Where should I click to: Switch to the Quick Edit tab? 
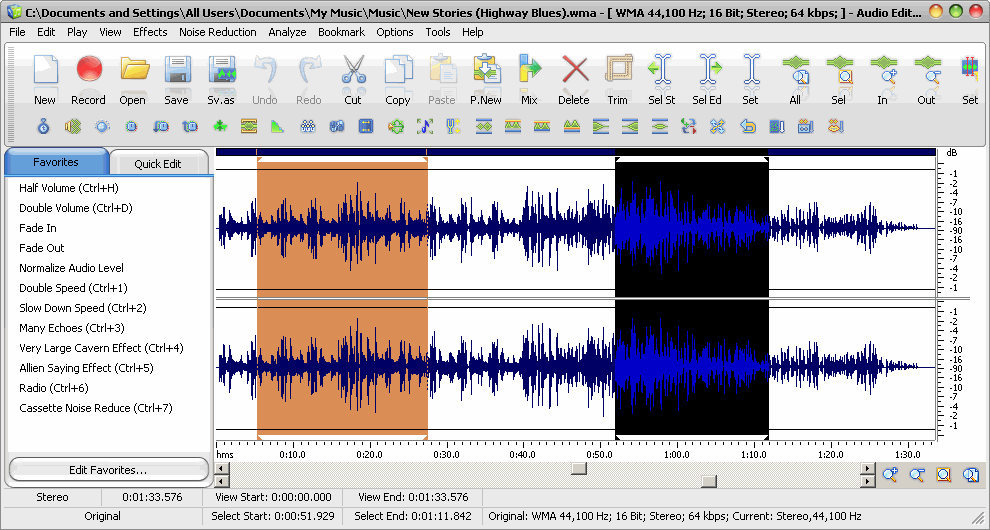[x=158, y=164]
